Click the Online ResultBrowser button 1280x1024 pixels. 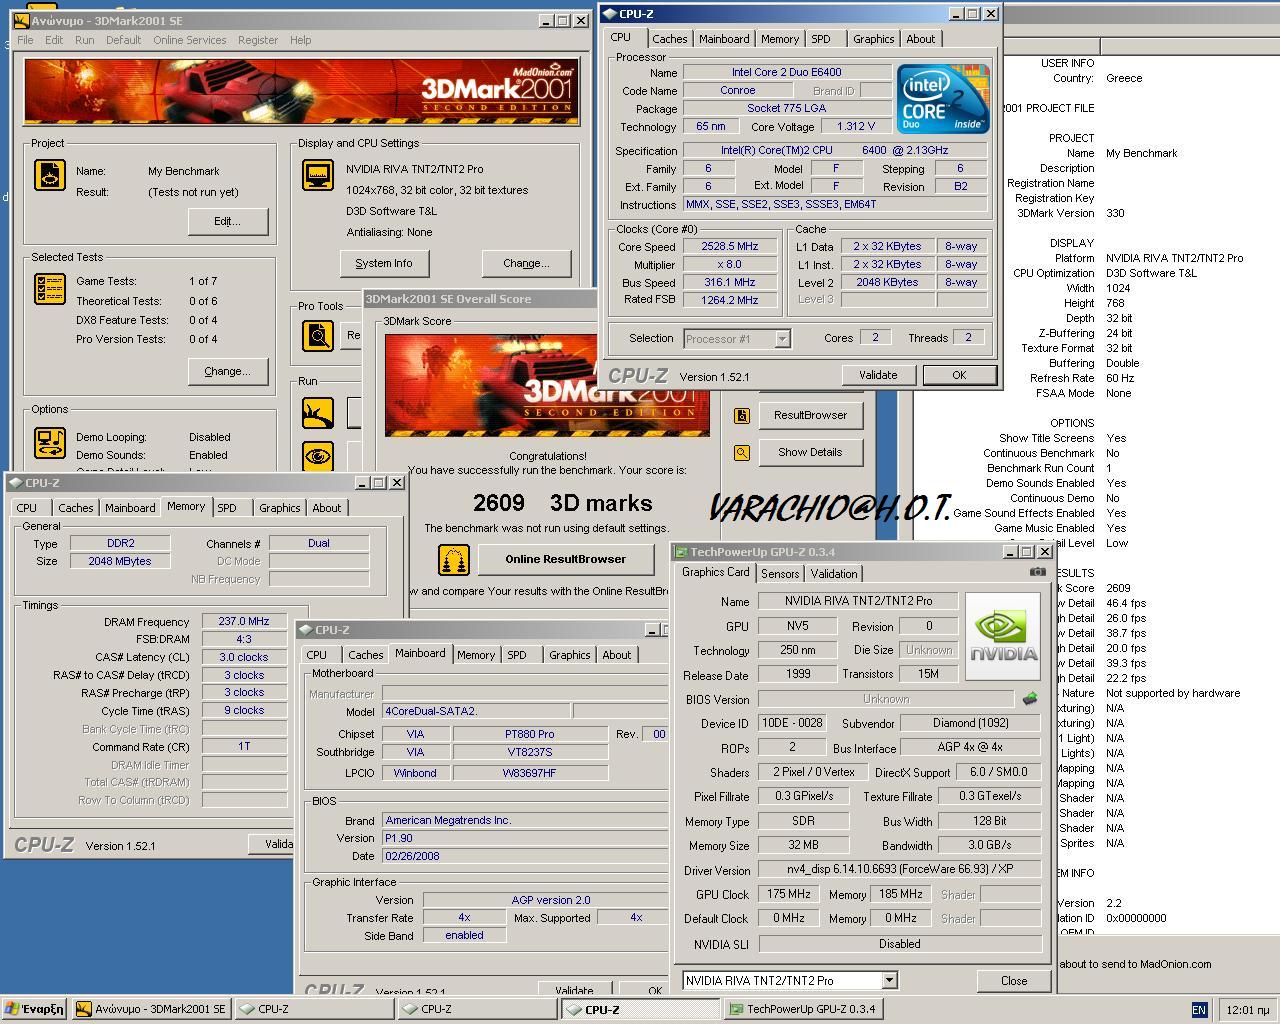click(566, 559)
